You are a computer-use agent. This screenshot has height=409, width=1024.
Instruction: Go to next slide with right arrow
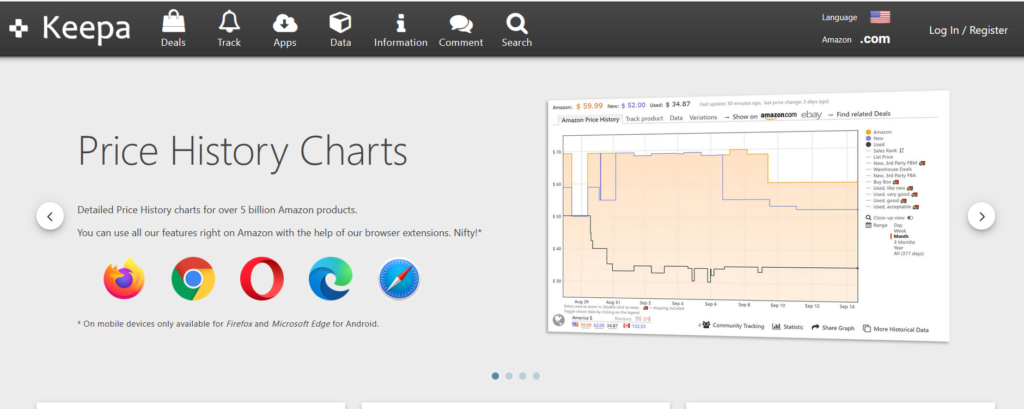click(x=981, y=216)
